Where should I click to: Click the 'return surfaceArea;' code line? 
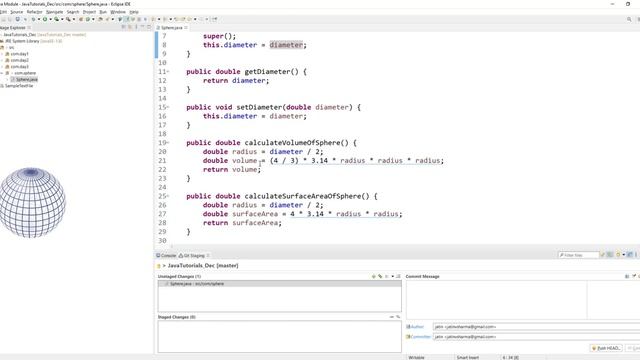point(242,223)
